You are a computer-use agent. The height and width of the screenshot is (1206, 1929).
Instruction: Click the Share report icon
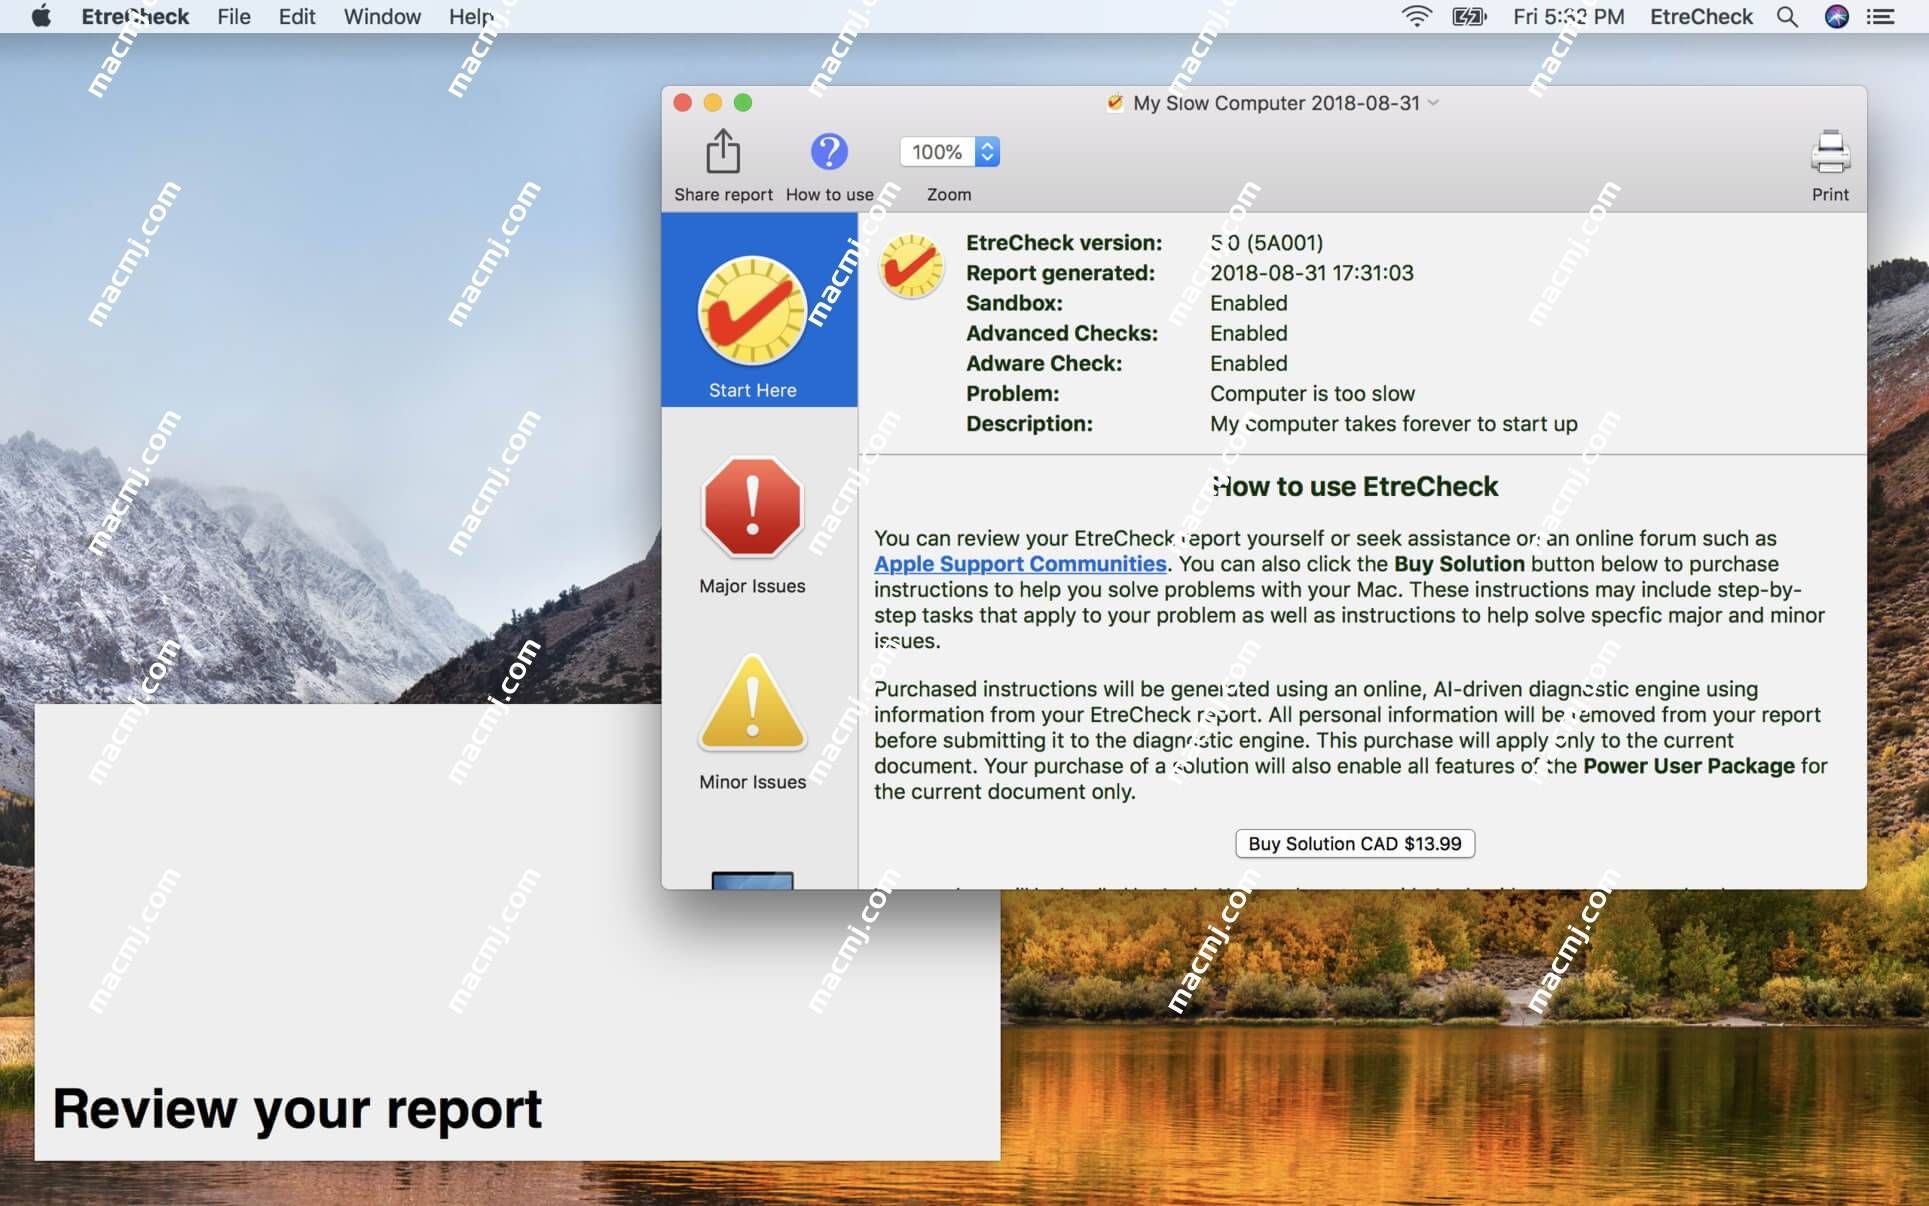click(724, 150)
